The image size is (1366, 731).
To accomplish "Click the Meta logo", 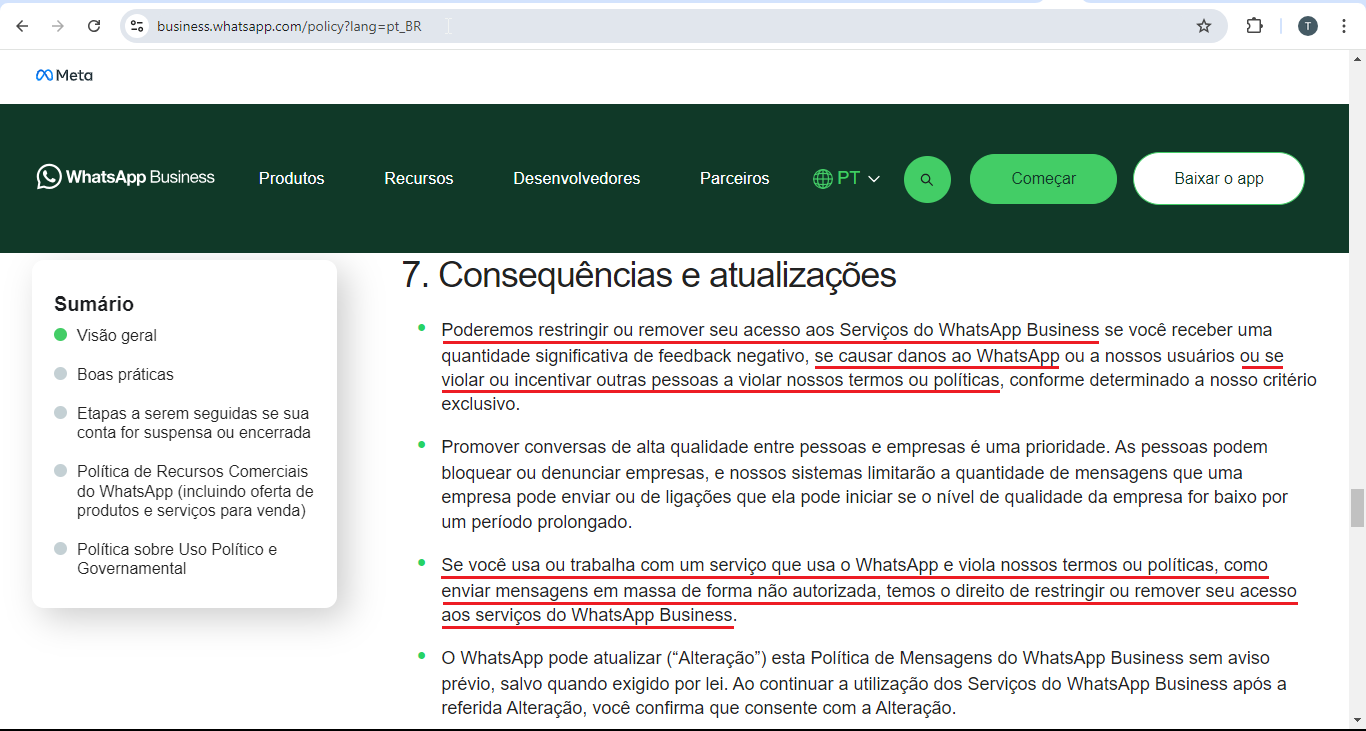I will click(x=64, y=75).
